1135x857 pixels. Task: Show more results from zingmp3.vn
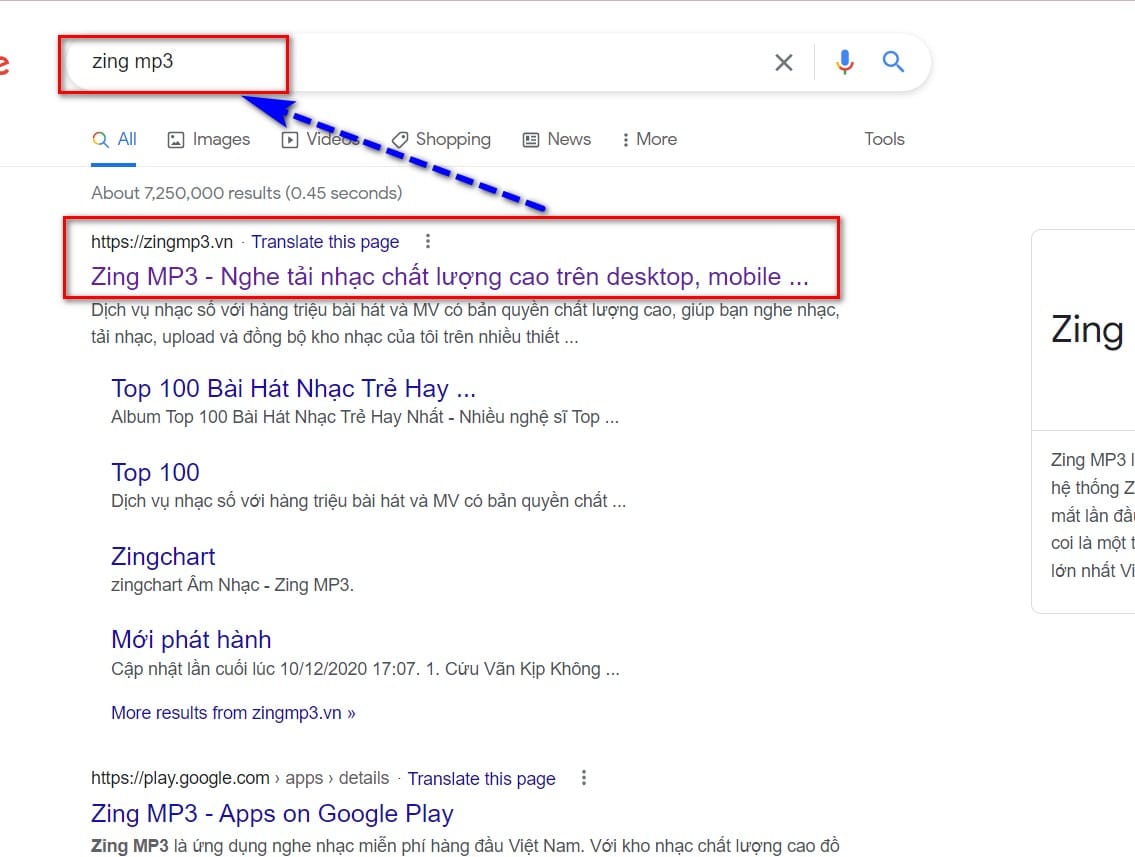pos(233,713)
